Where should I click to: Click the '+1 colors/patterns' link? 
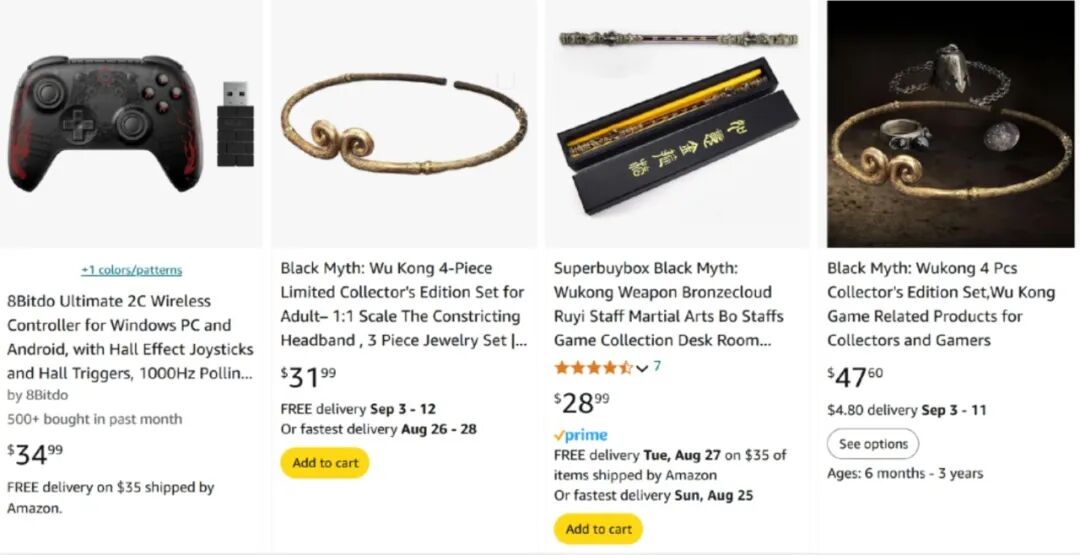(x=132, y=270)
